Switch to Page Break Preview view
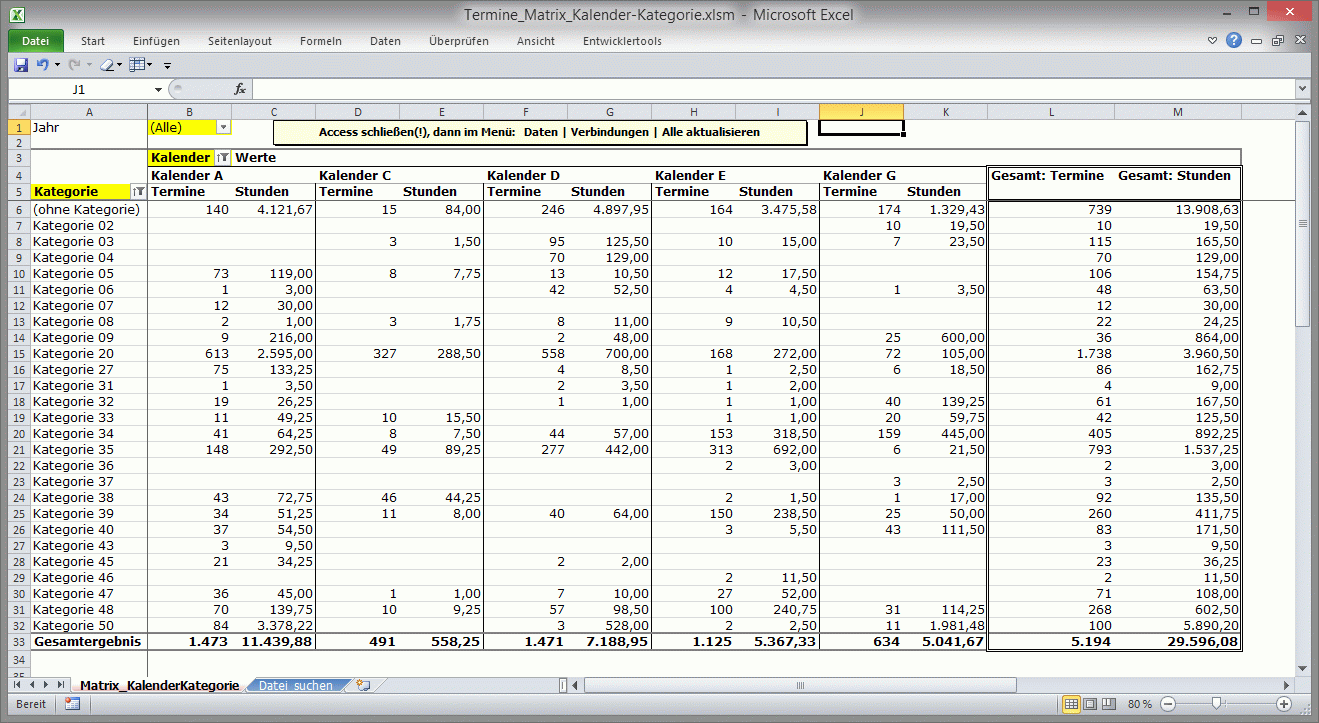Viewport: 1319px width, 723px height. pyautogui.click(x=1110, y=704)
